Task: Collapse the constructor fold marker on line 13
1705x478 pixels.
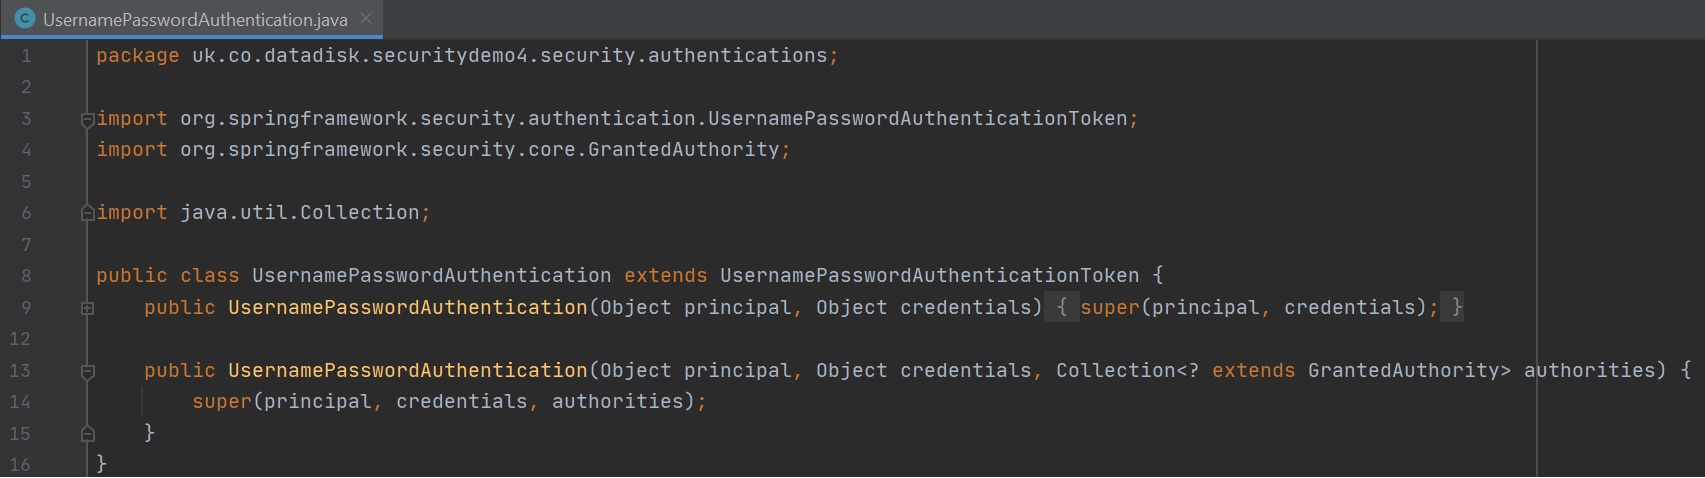Action: (88, 371)
